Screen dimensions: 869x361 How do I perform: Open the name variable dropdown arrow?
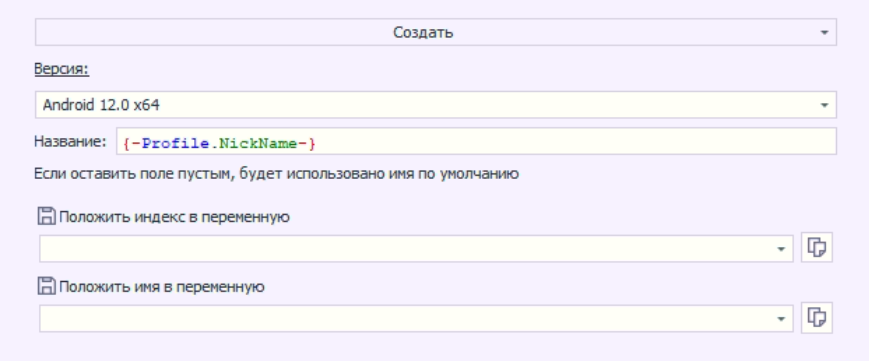tap(781, 319)
